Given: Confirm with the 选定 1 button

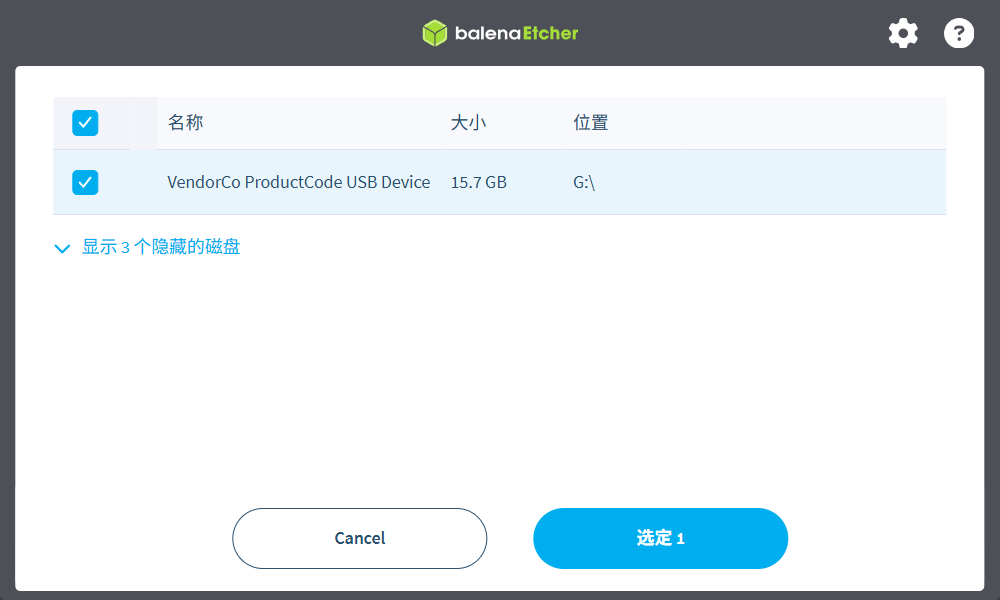Looking at the screenshot, I should point(660,538).
